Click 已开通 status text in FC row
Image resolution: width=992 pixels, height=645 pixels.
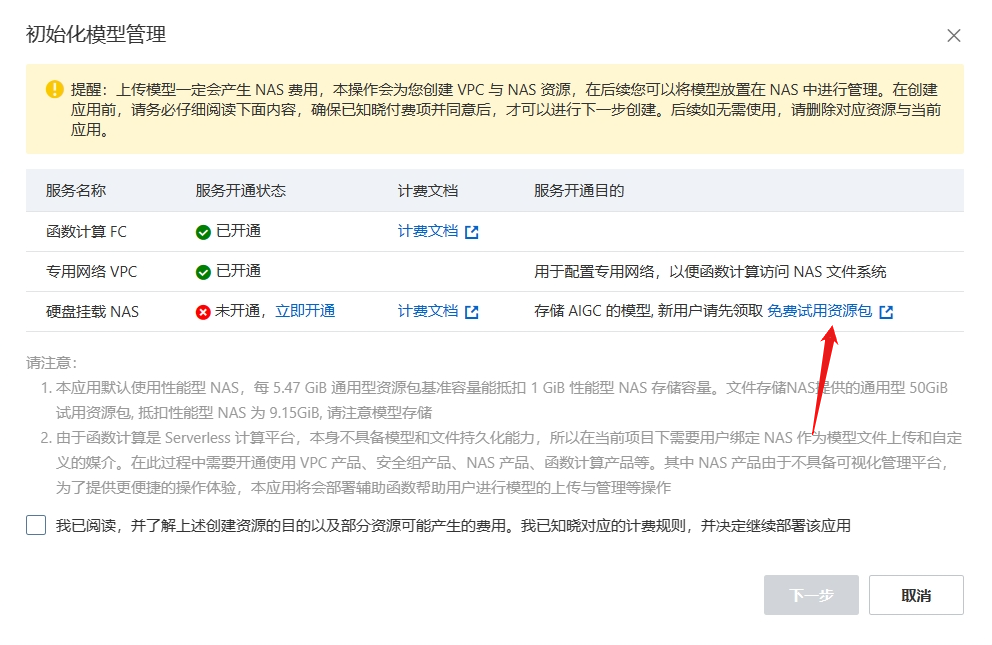tap(239, 231)
